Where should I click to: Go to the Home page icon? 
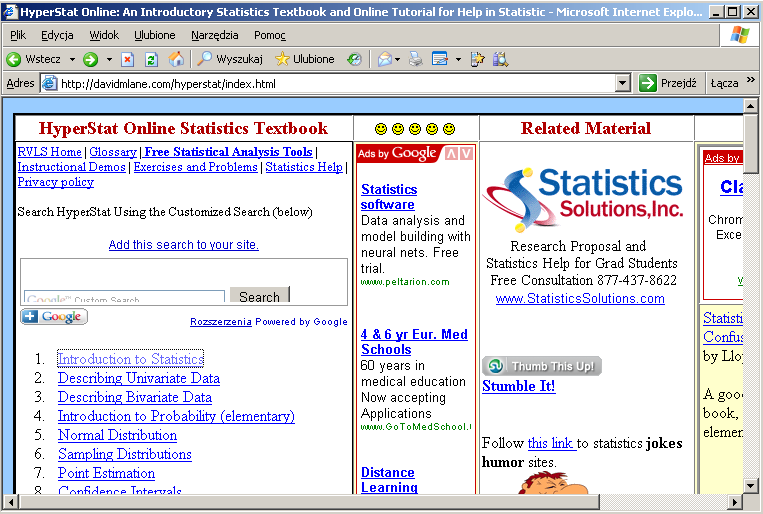point(176,59)
